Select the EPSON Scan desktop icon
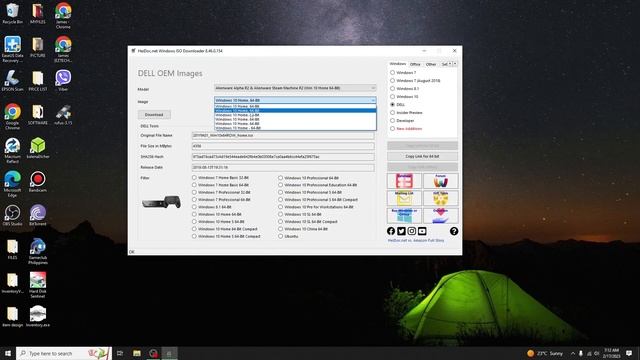Viewport: 640px width, 360px height. (12, 80)
